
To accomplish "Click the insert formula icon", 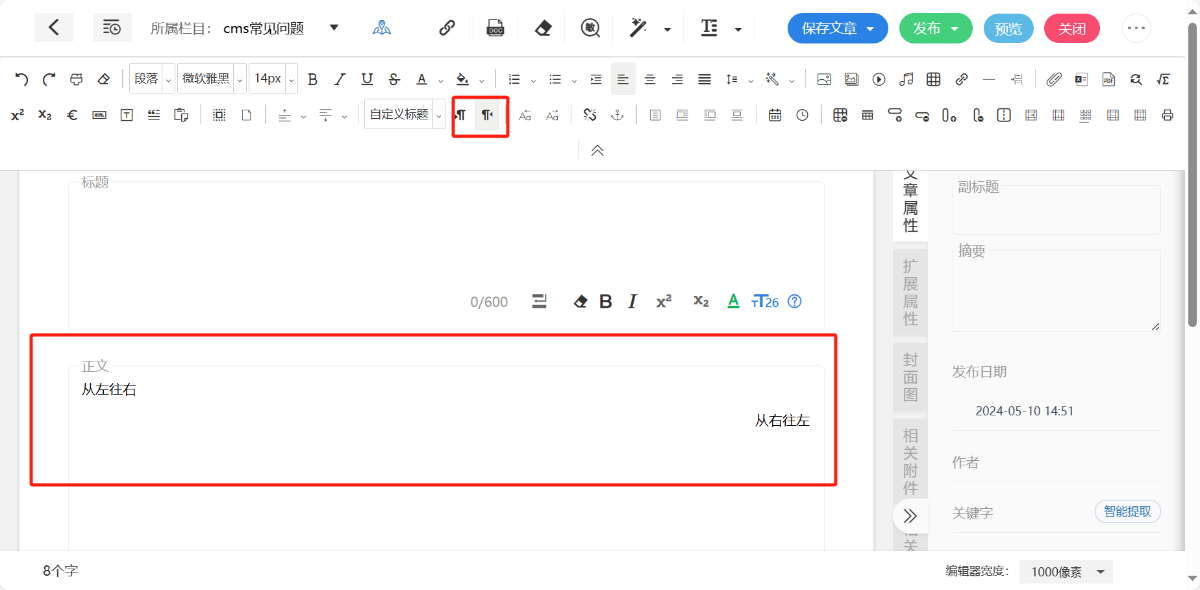I will (x=1163, y=79).
